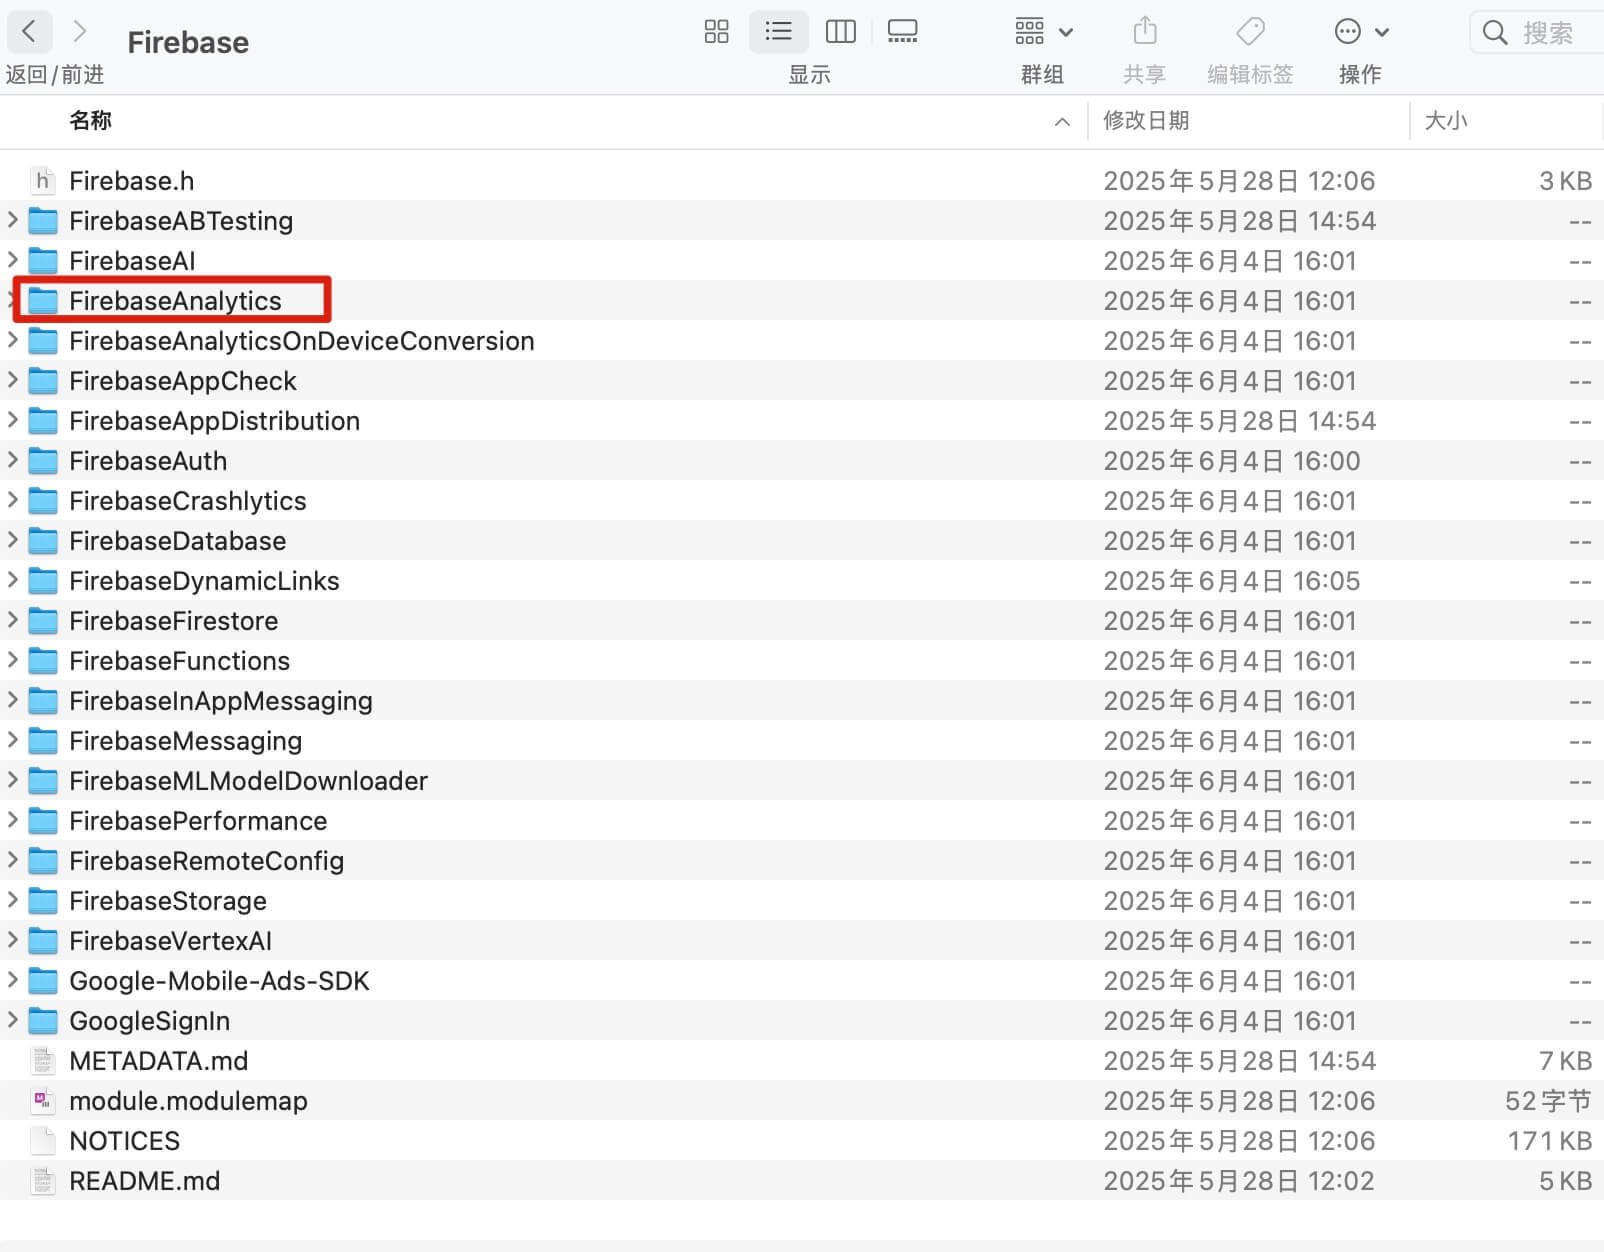Expand the FirebaseDynamicLinks folder
The image size is (1604, 1252).
coord(13,580)
